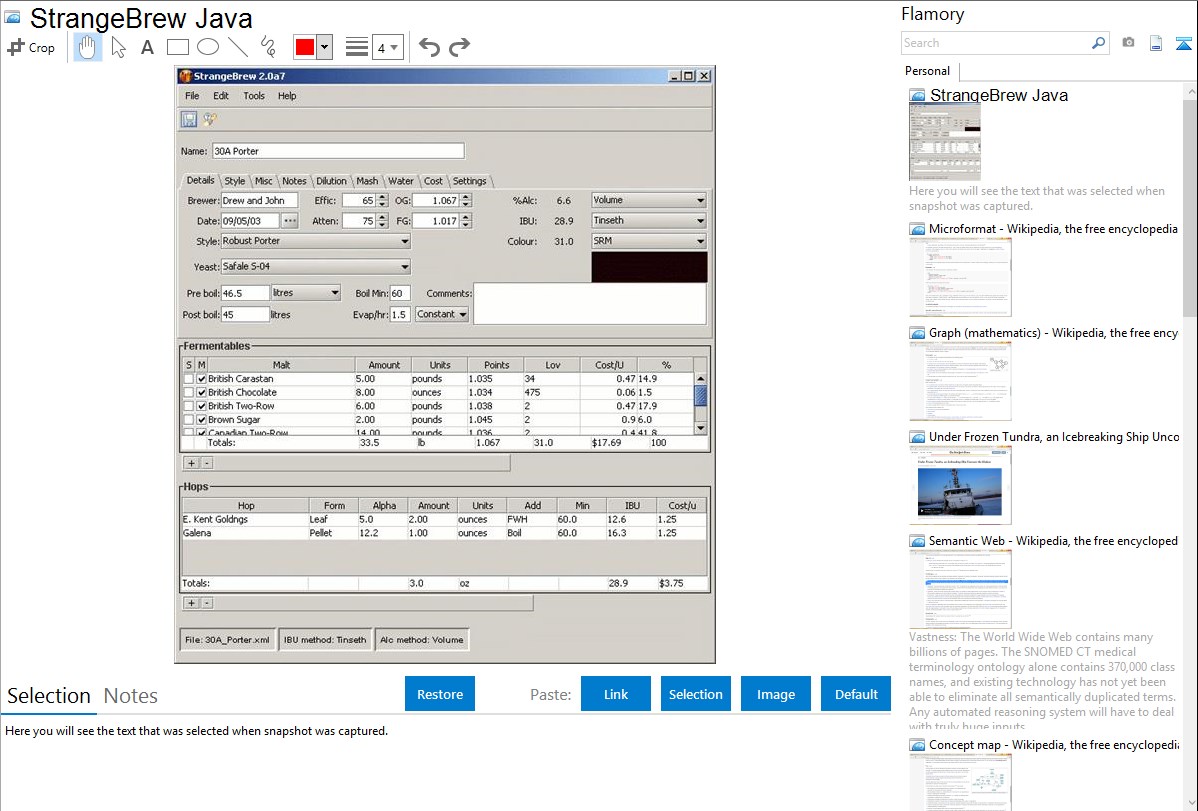Open the Yeast Safale S-04 dropdown
Image resolution: width=1198 pixels, height=811 pixels.
316,267
